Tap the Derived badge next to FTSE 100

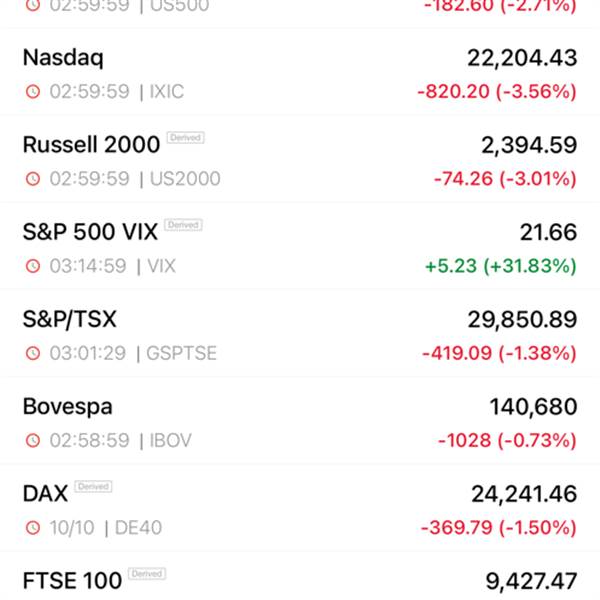147,574
